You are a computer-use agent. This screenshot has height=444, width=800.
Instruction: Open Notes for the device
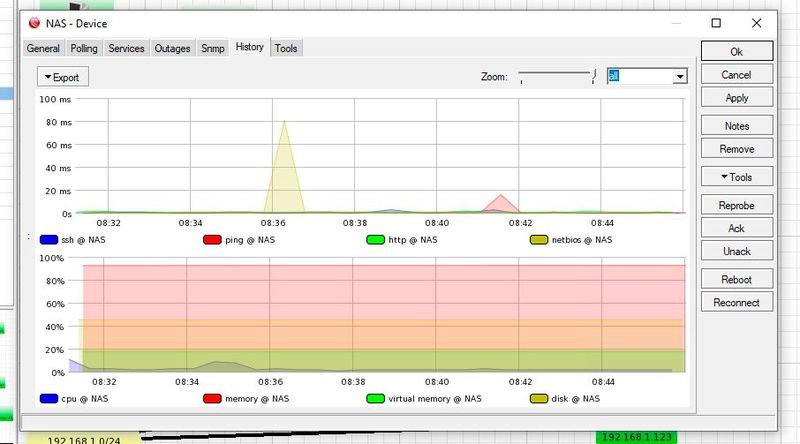pyautogui.click(x=737, y=126)
